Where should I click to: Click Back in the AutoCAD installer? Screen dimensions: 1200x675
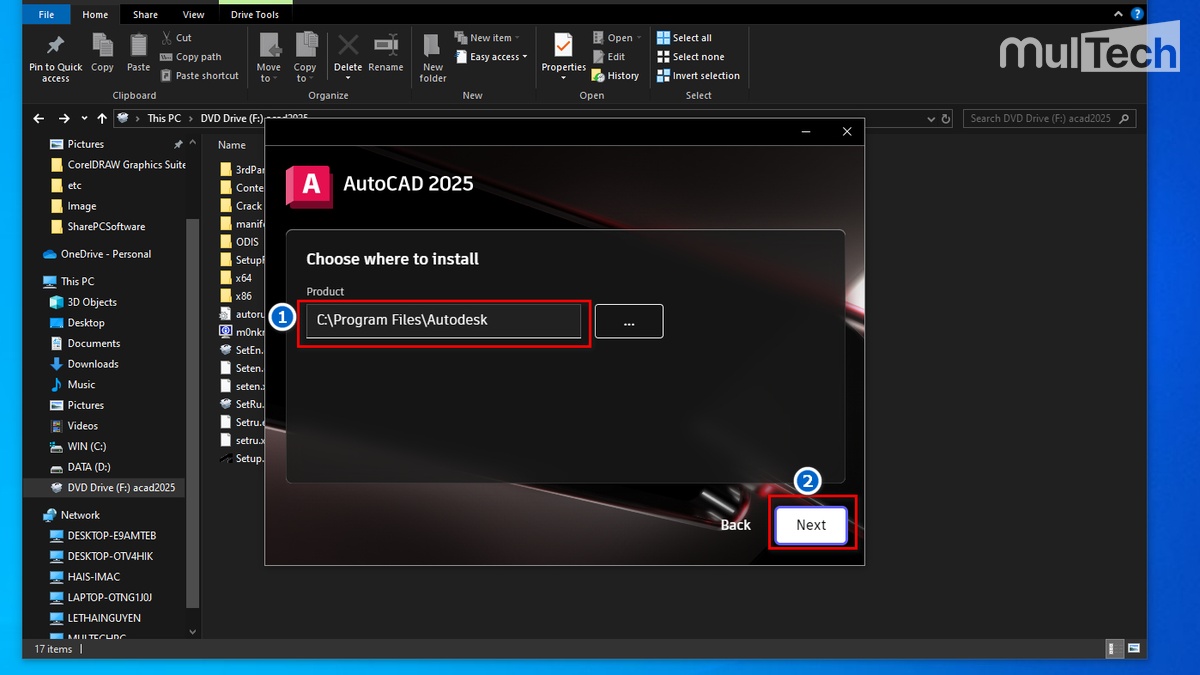(735, 524)
